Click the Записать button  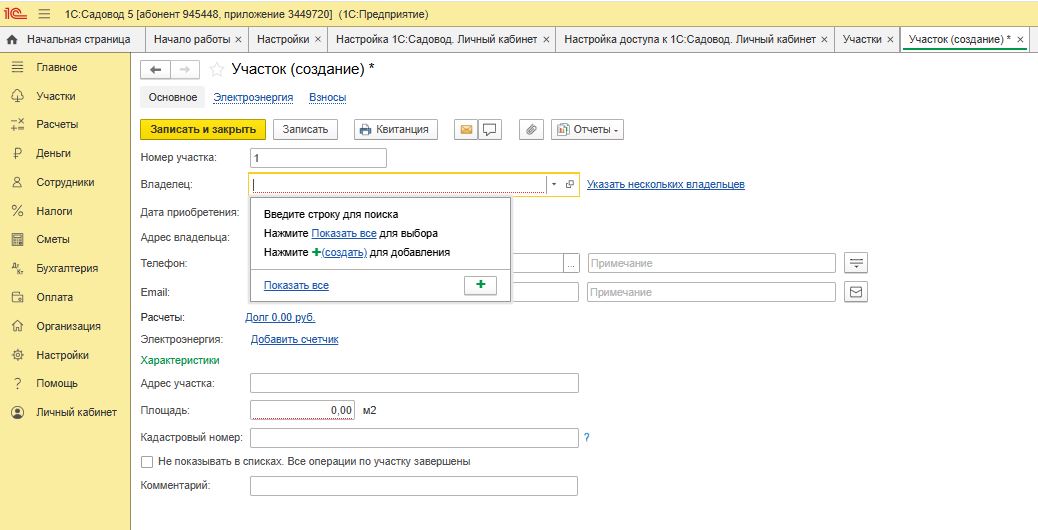[305, 130]
